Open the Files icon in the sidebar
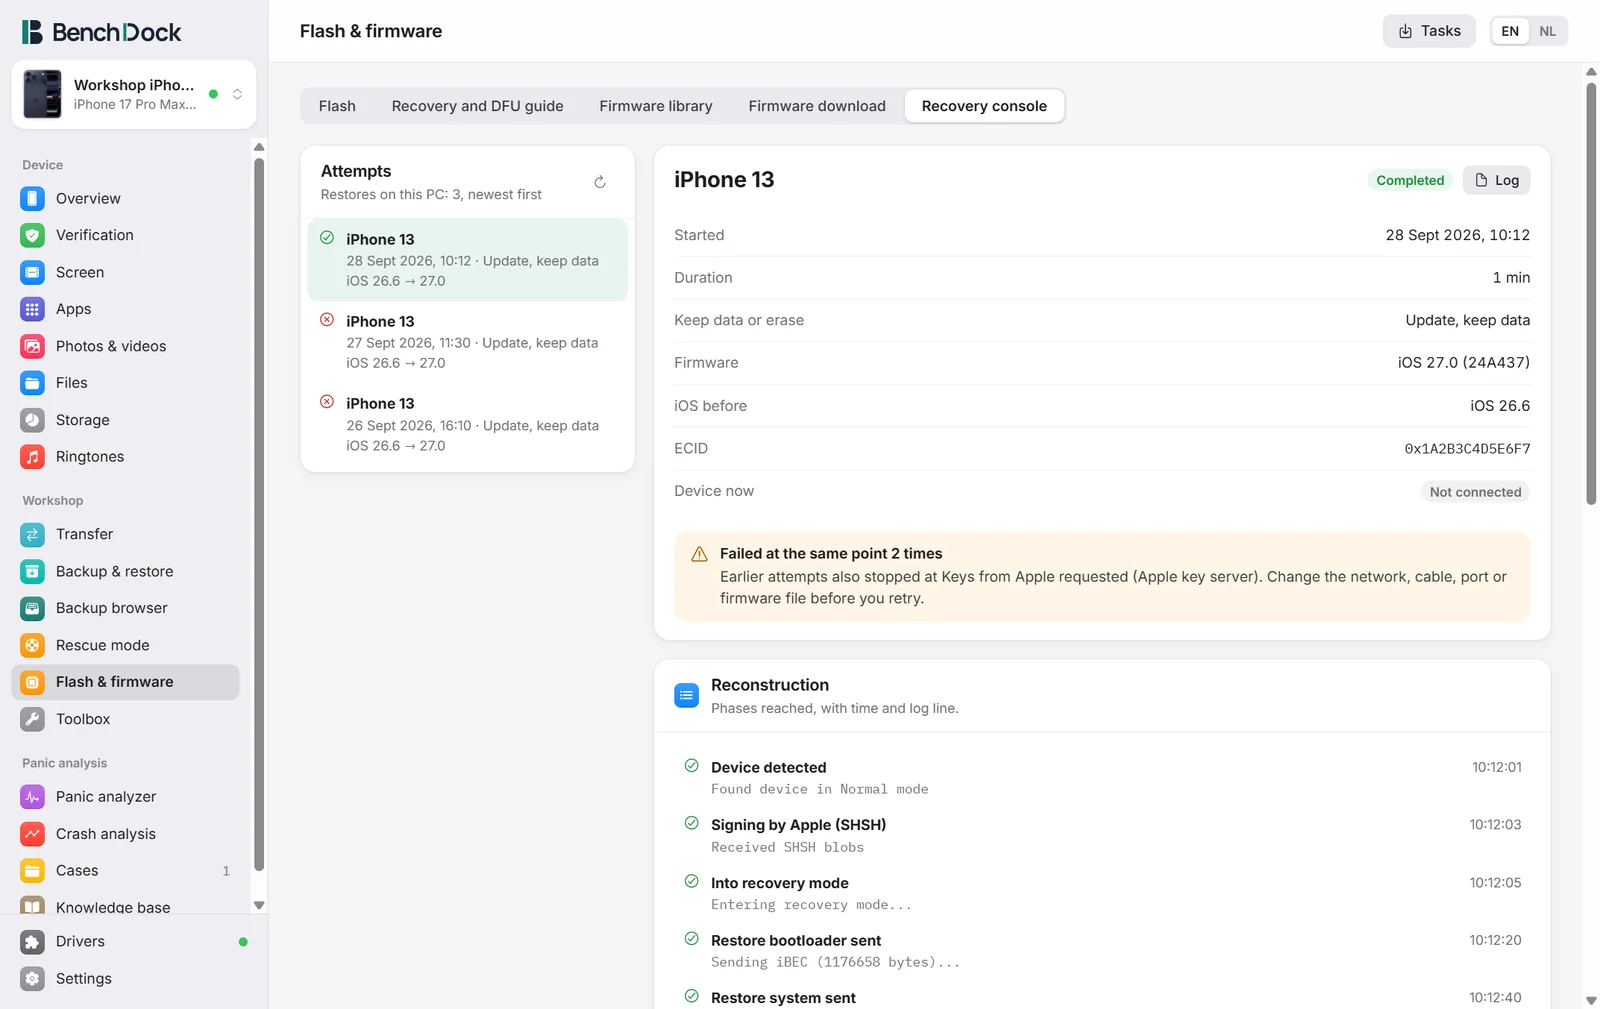The width and height of the screenshot is (1600, 1009). pyautogui.click(x=32, y=383)
